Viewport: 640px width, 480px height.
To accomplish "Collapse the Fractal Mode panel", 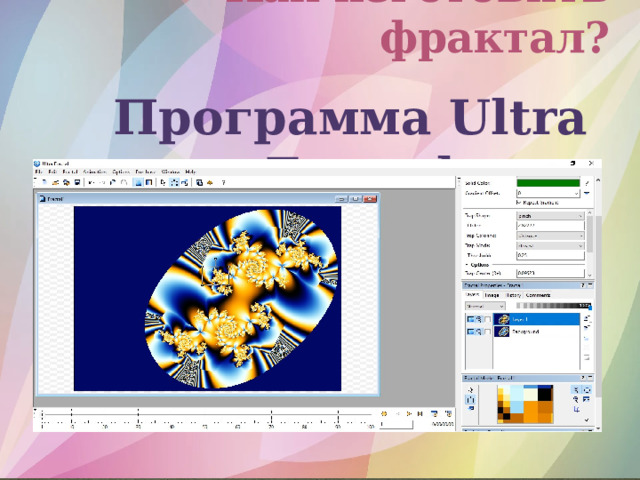I will click(x=590, y=378).
